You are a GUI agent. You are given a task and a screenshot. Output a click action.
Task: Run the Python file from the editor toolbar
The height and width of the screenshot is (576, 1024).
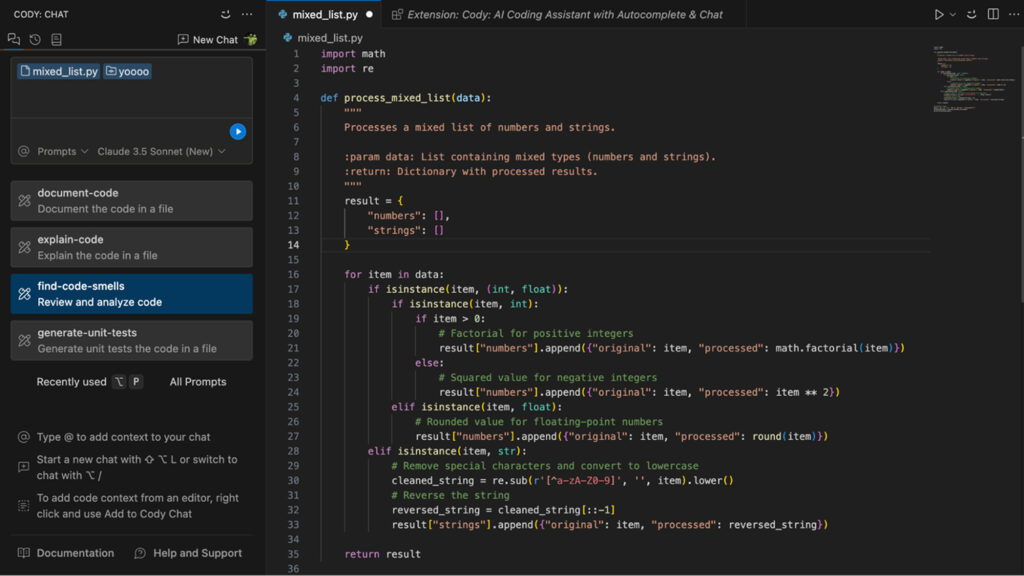click(x=940, y=14)
